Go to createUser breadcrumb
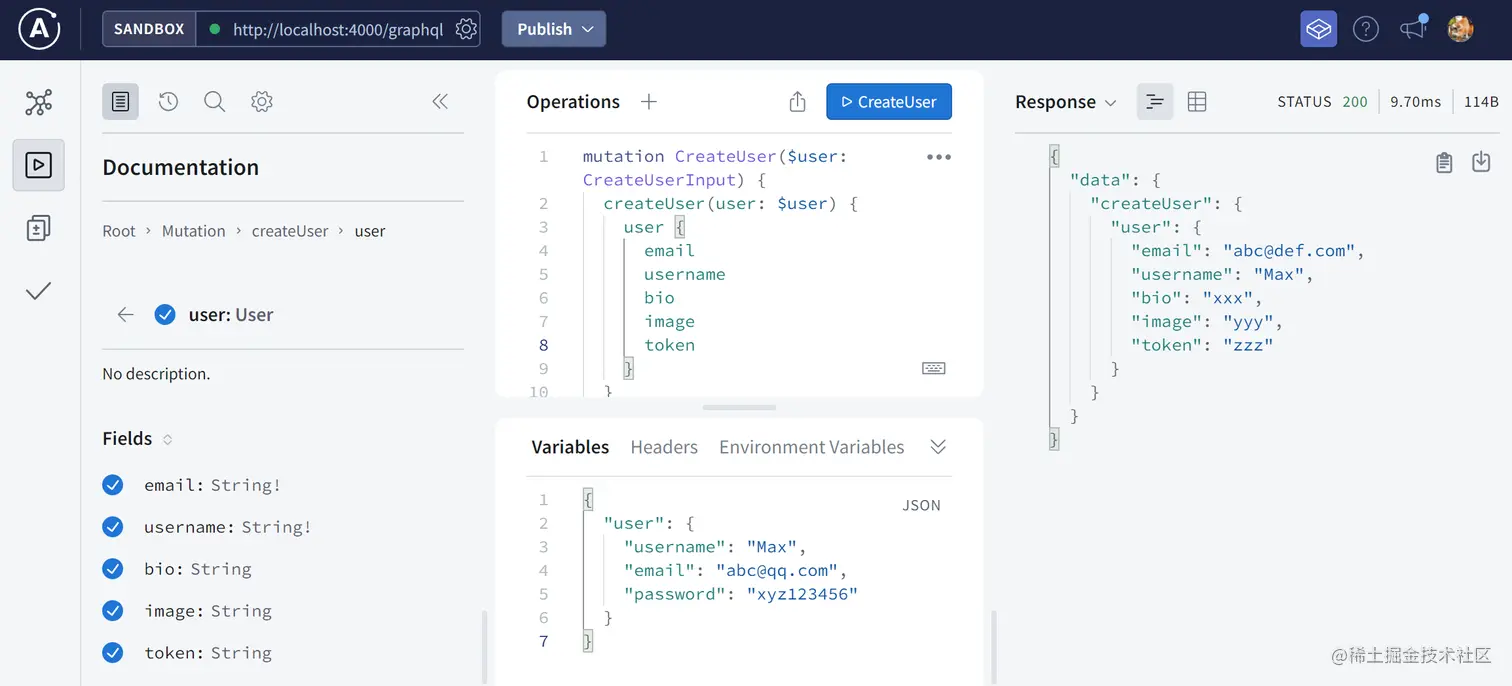The image size is (1512, 686). [x=290, y=231]
